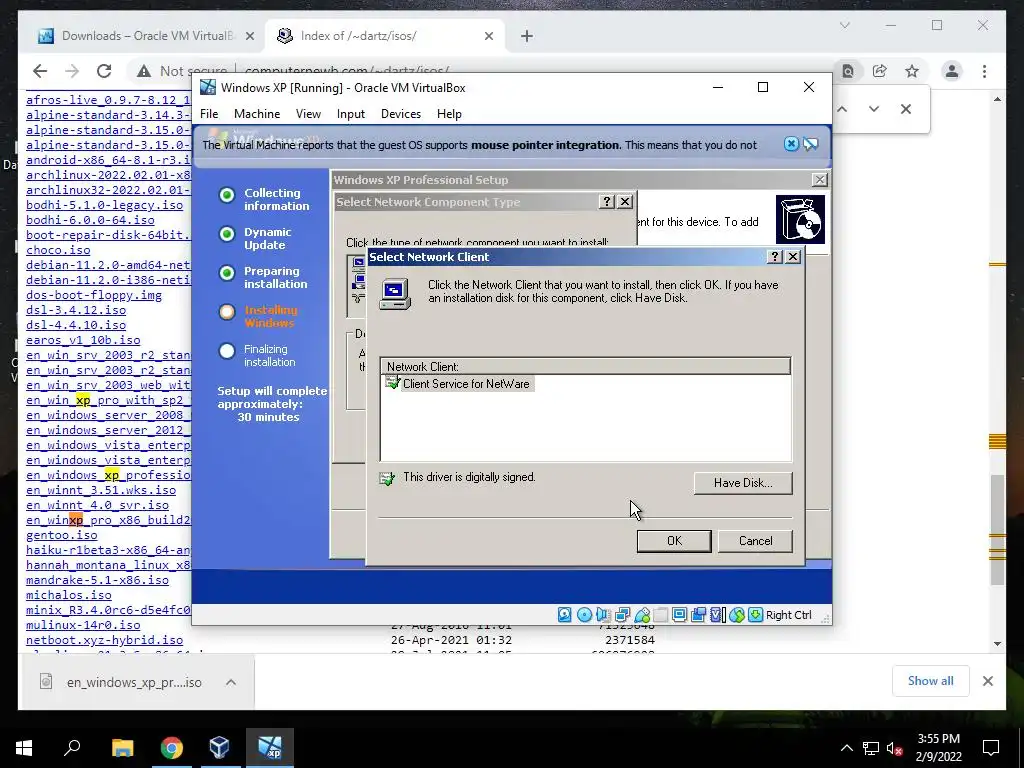
Task: Open Chrome tab search chevron
Action: tap(844, 25)
